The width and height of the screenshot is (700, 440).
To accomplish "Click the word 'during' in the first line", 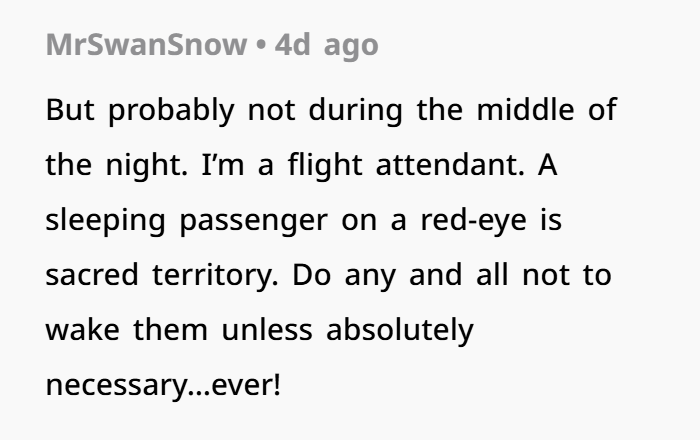I will click(355, 111).
